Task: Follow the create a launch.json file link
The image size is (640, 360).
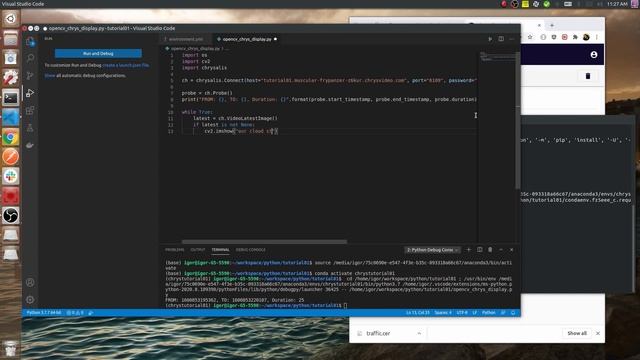Action: point(126,65)
